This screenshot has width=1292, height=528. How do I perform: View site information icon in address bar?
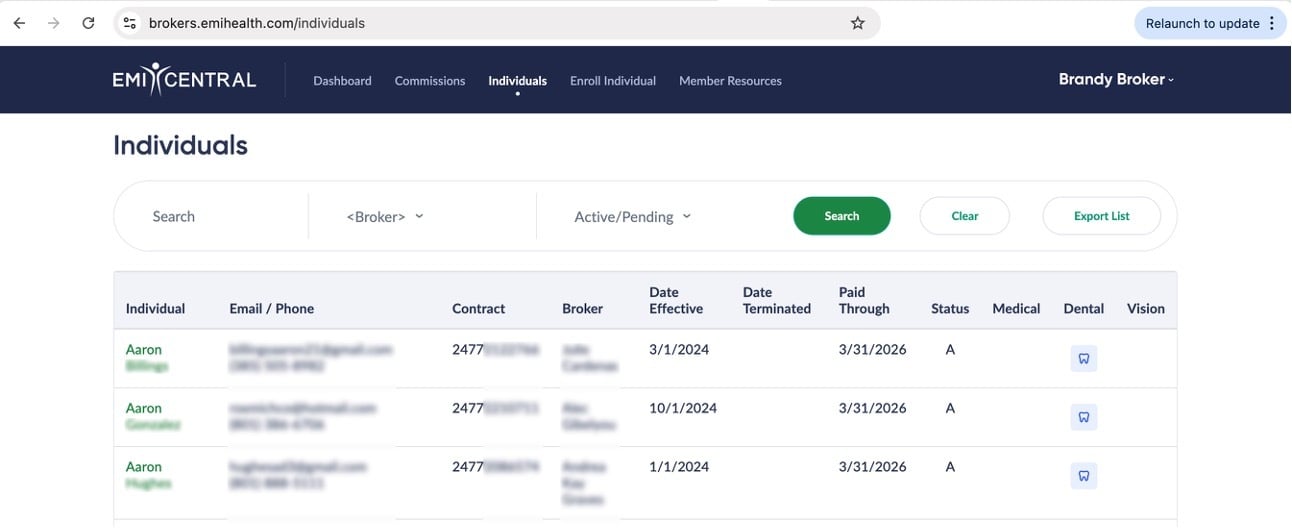129,23
